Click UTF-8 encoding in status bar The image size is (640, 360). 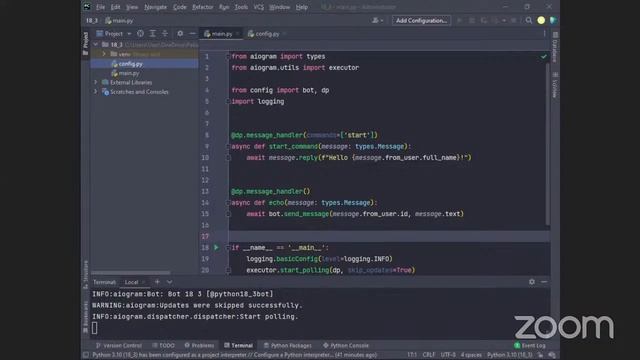tap(448, 355)
